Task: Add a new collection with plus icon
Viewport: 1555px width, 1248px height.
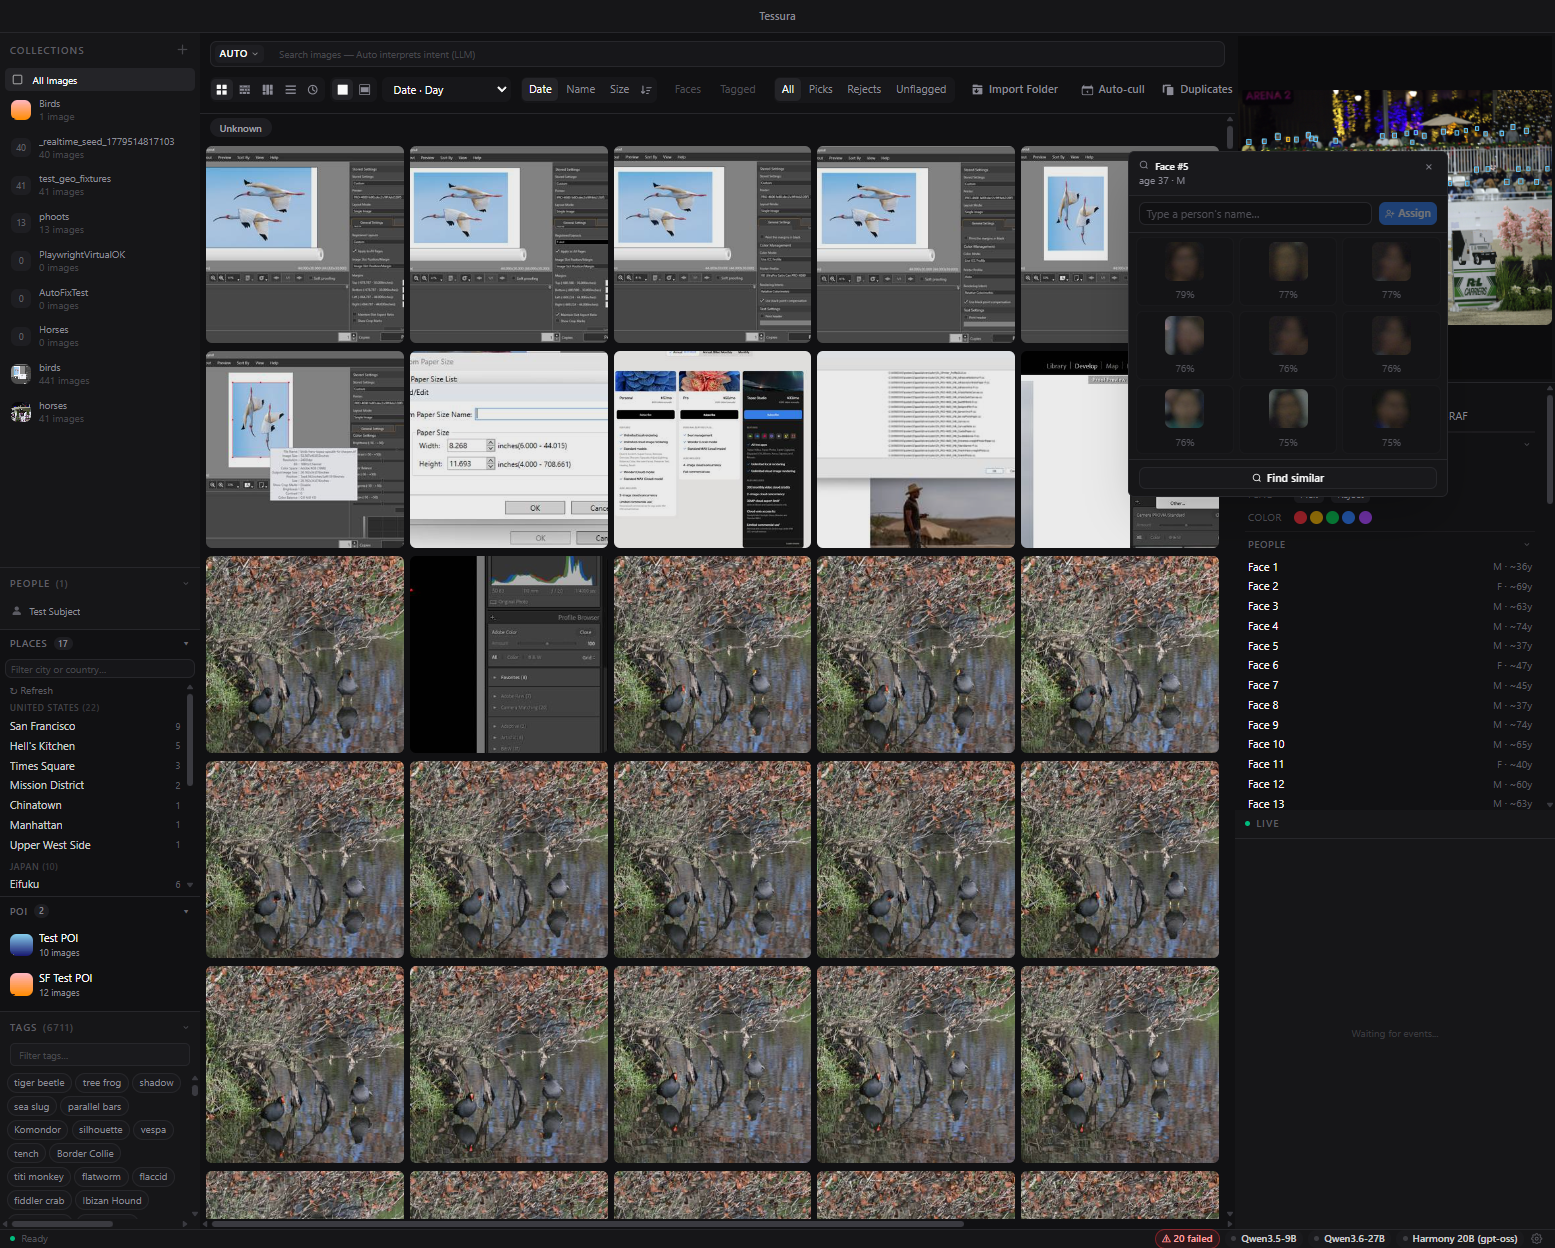Action: (182, 50)
